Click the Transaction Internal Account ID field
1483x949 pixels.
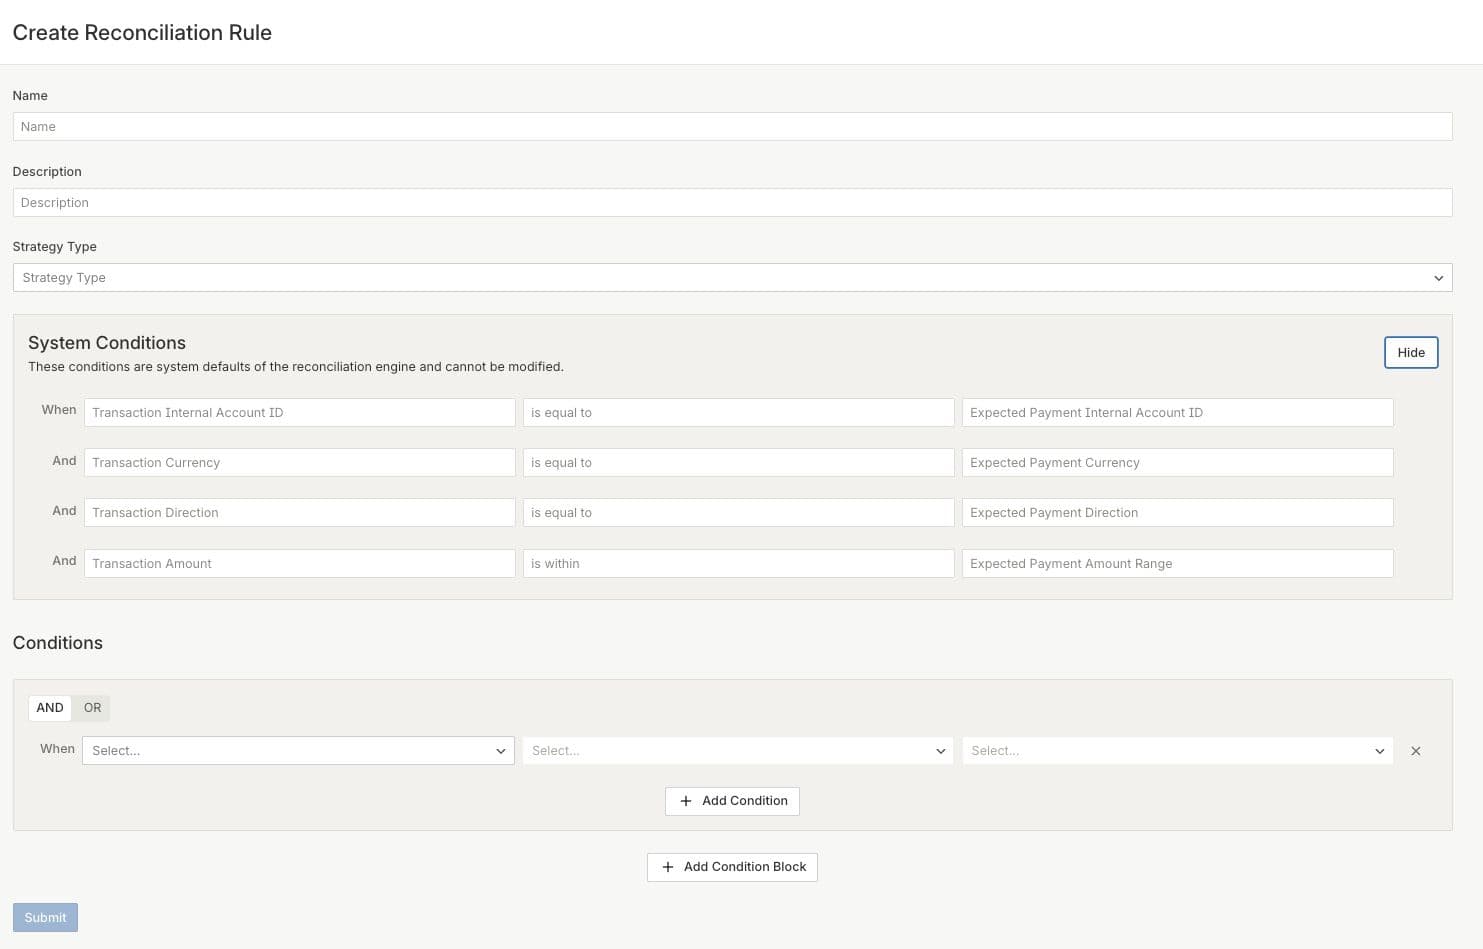[x=299, y=413]
